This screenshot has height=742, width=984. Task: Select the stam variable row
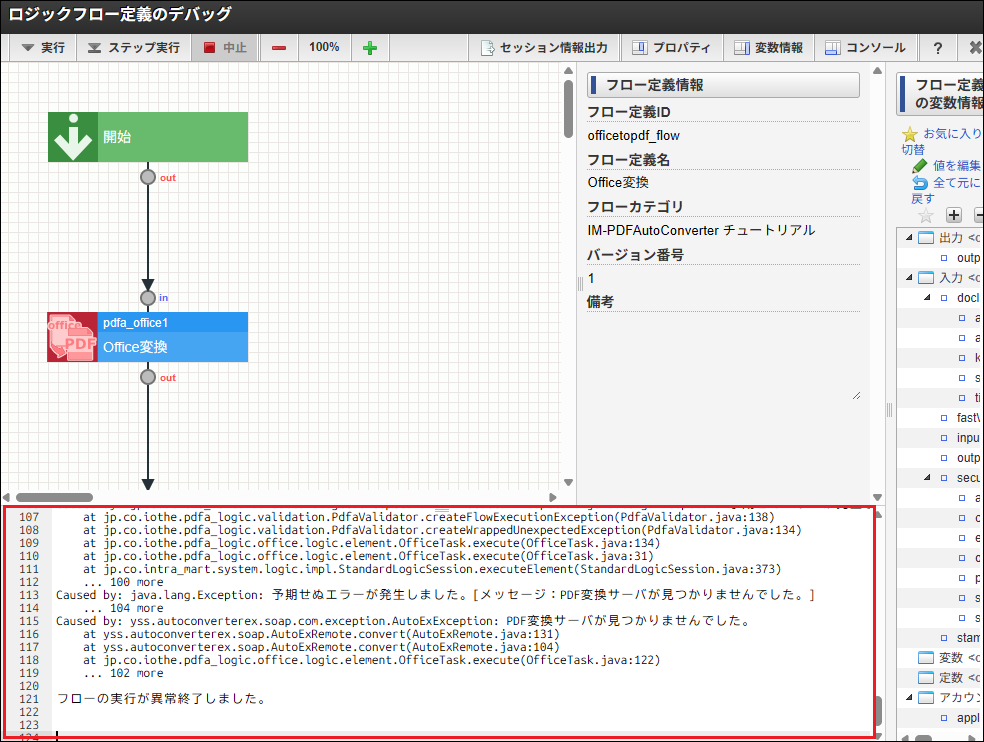click(x=941, y=638)
